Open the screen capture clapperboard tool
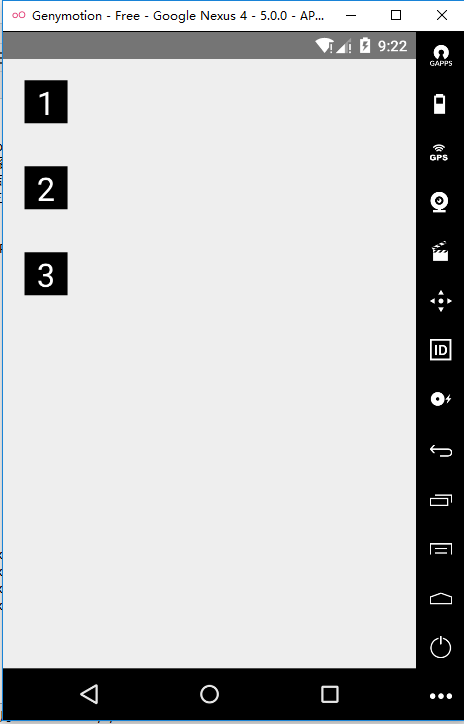 click(x=440, y=251)
